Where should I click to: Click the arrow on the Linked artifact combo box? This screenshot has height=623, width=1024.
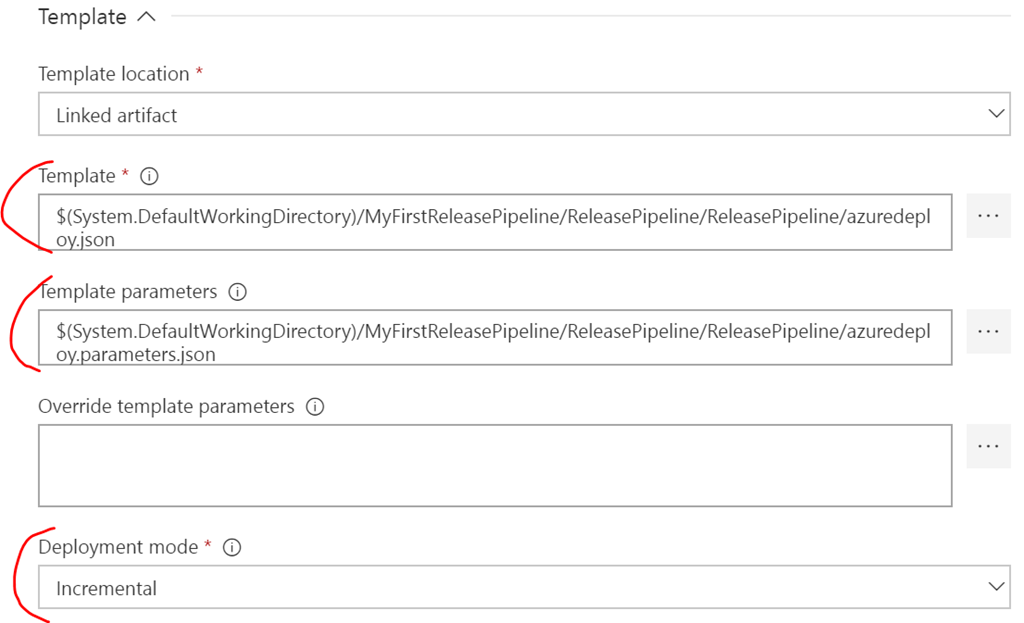point(995,114)
